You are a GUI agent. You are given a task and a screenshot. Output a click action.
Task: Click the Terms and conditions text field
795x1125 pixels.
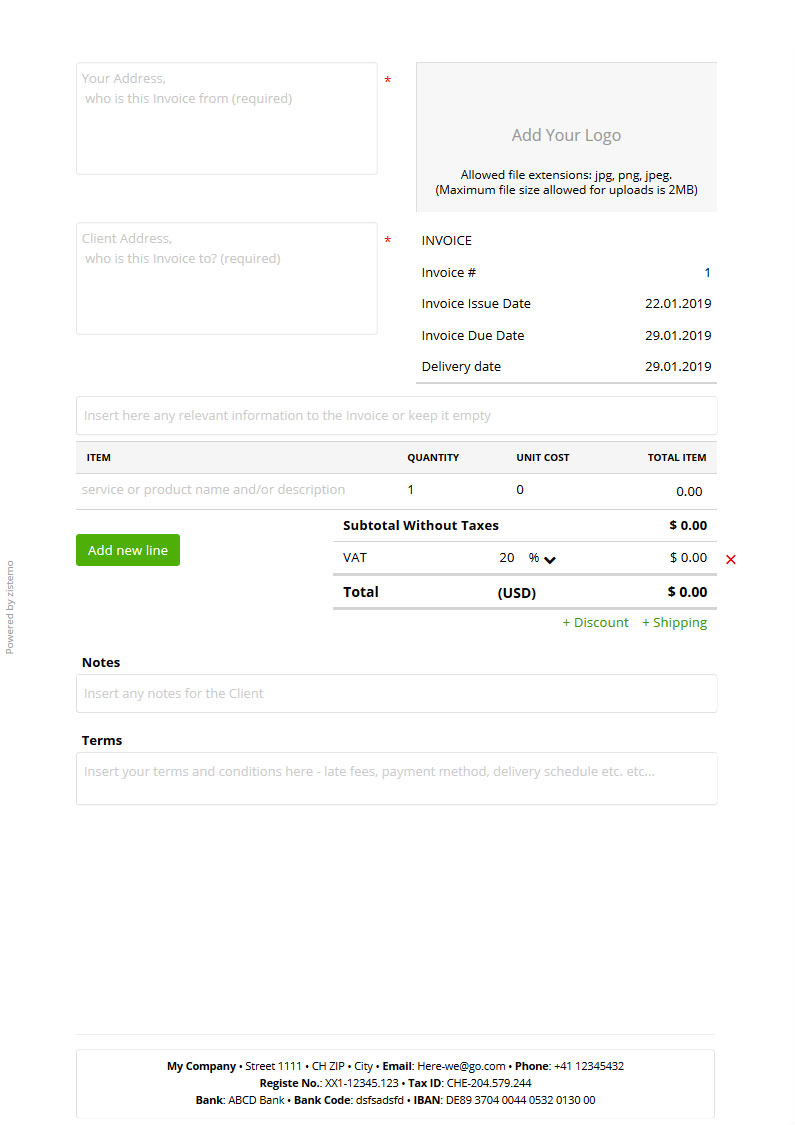tap(396, 778)
